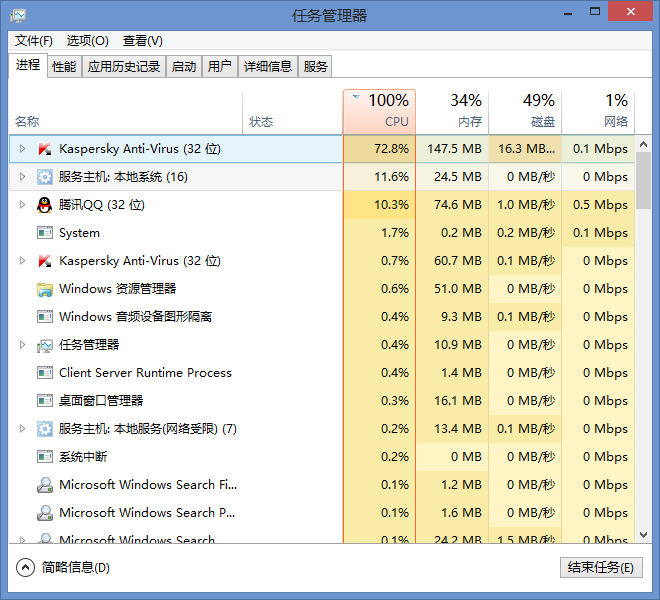Click the Client Server Runtime Process icon
The image size is (660, 600).
[45, 373]
